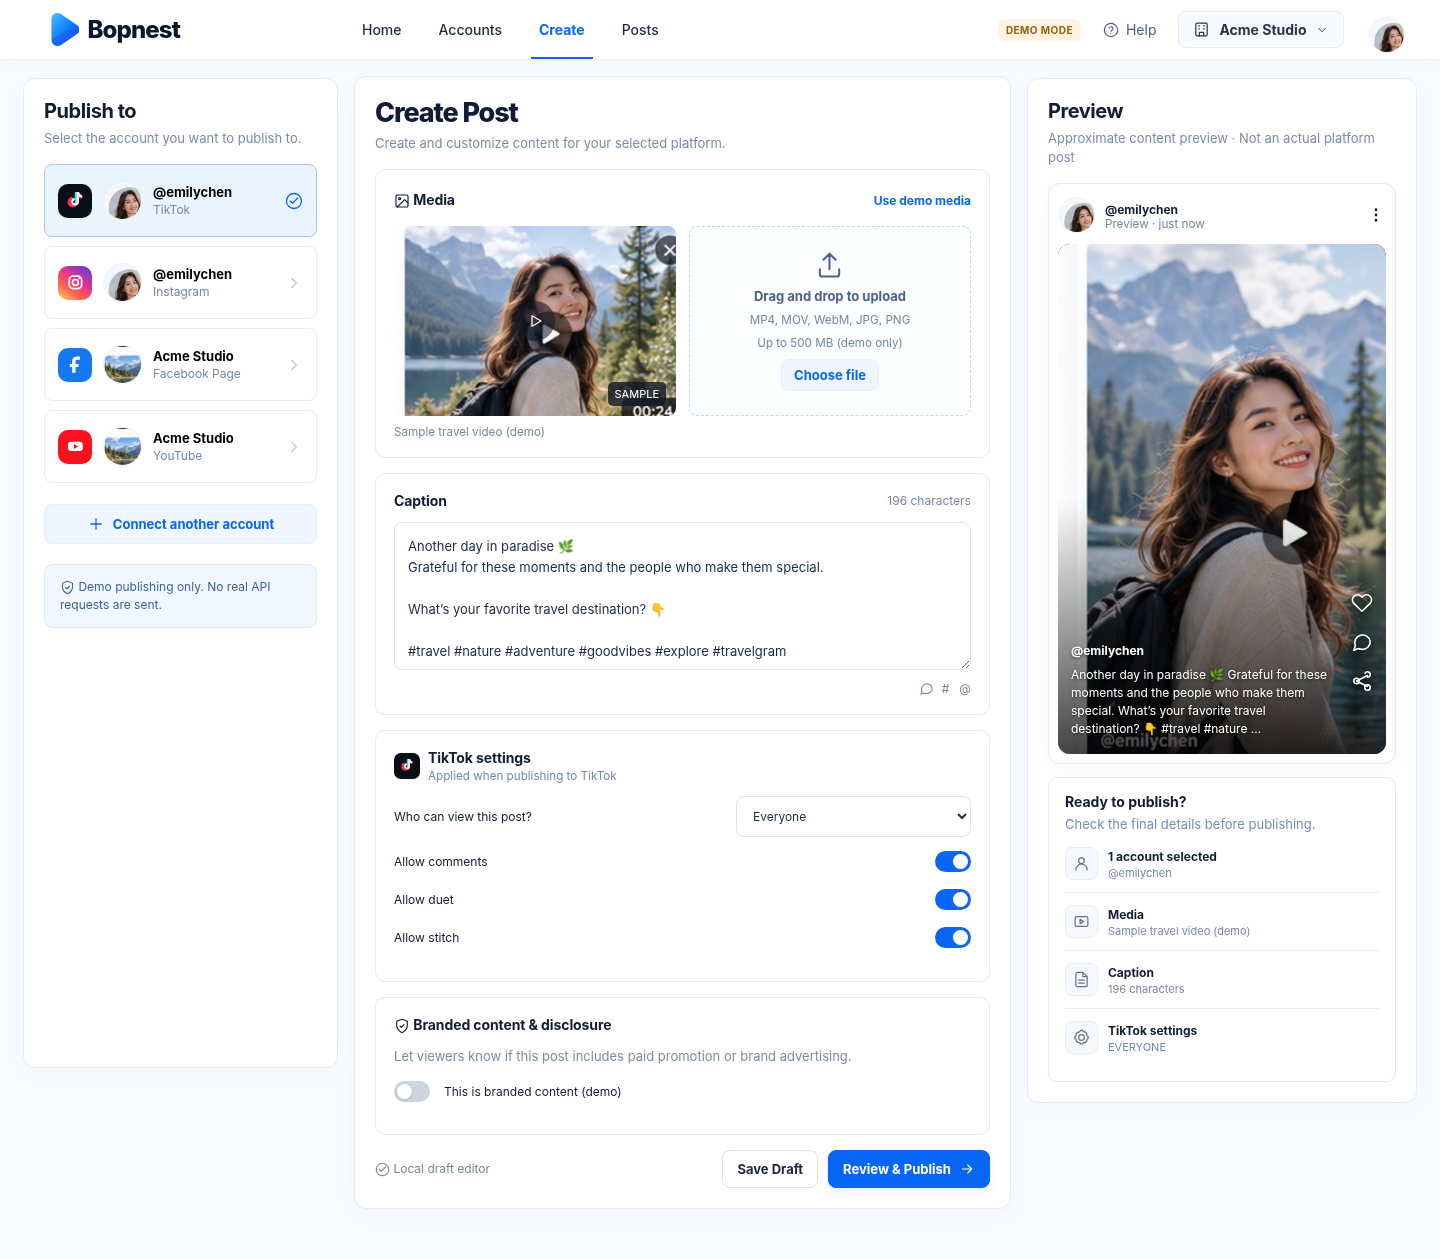Image resolution: width=1440 pixels, height=1259 pixels.
Task: Remove the sample video with X icon
Action: (x=668, y=250)
